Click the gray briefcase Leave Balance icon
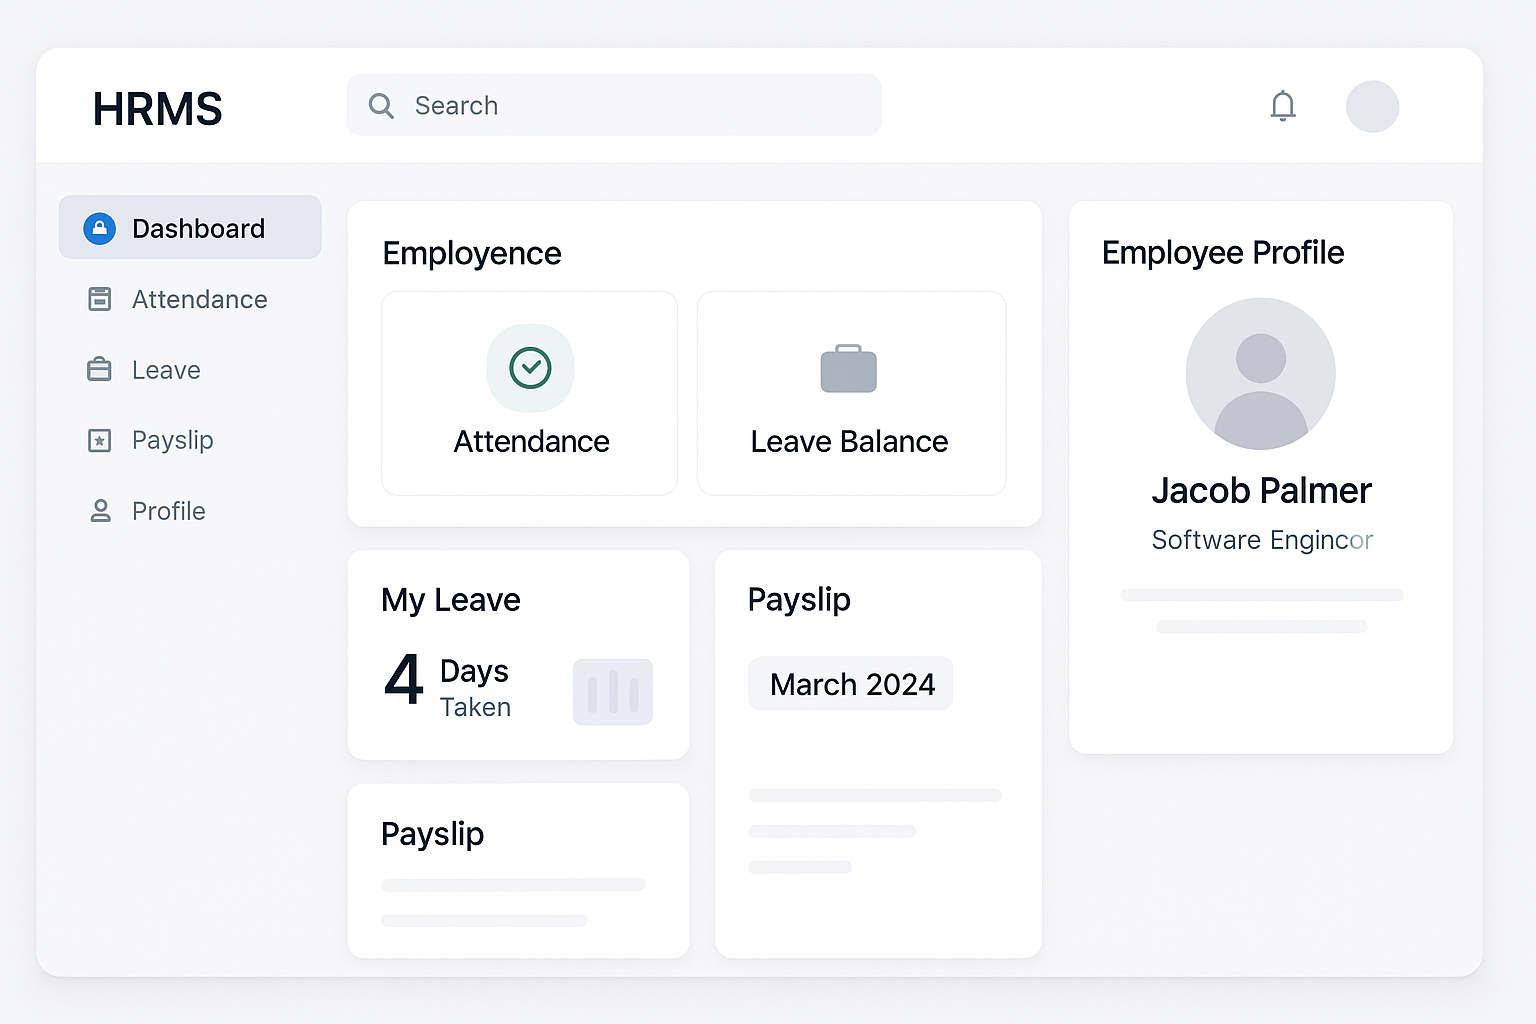The height and width of the screenshot is (1024, 1536). [x=849, y=370]
